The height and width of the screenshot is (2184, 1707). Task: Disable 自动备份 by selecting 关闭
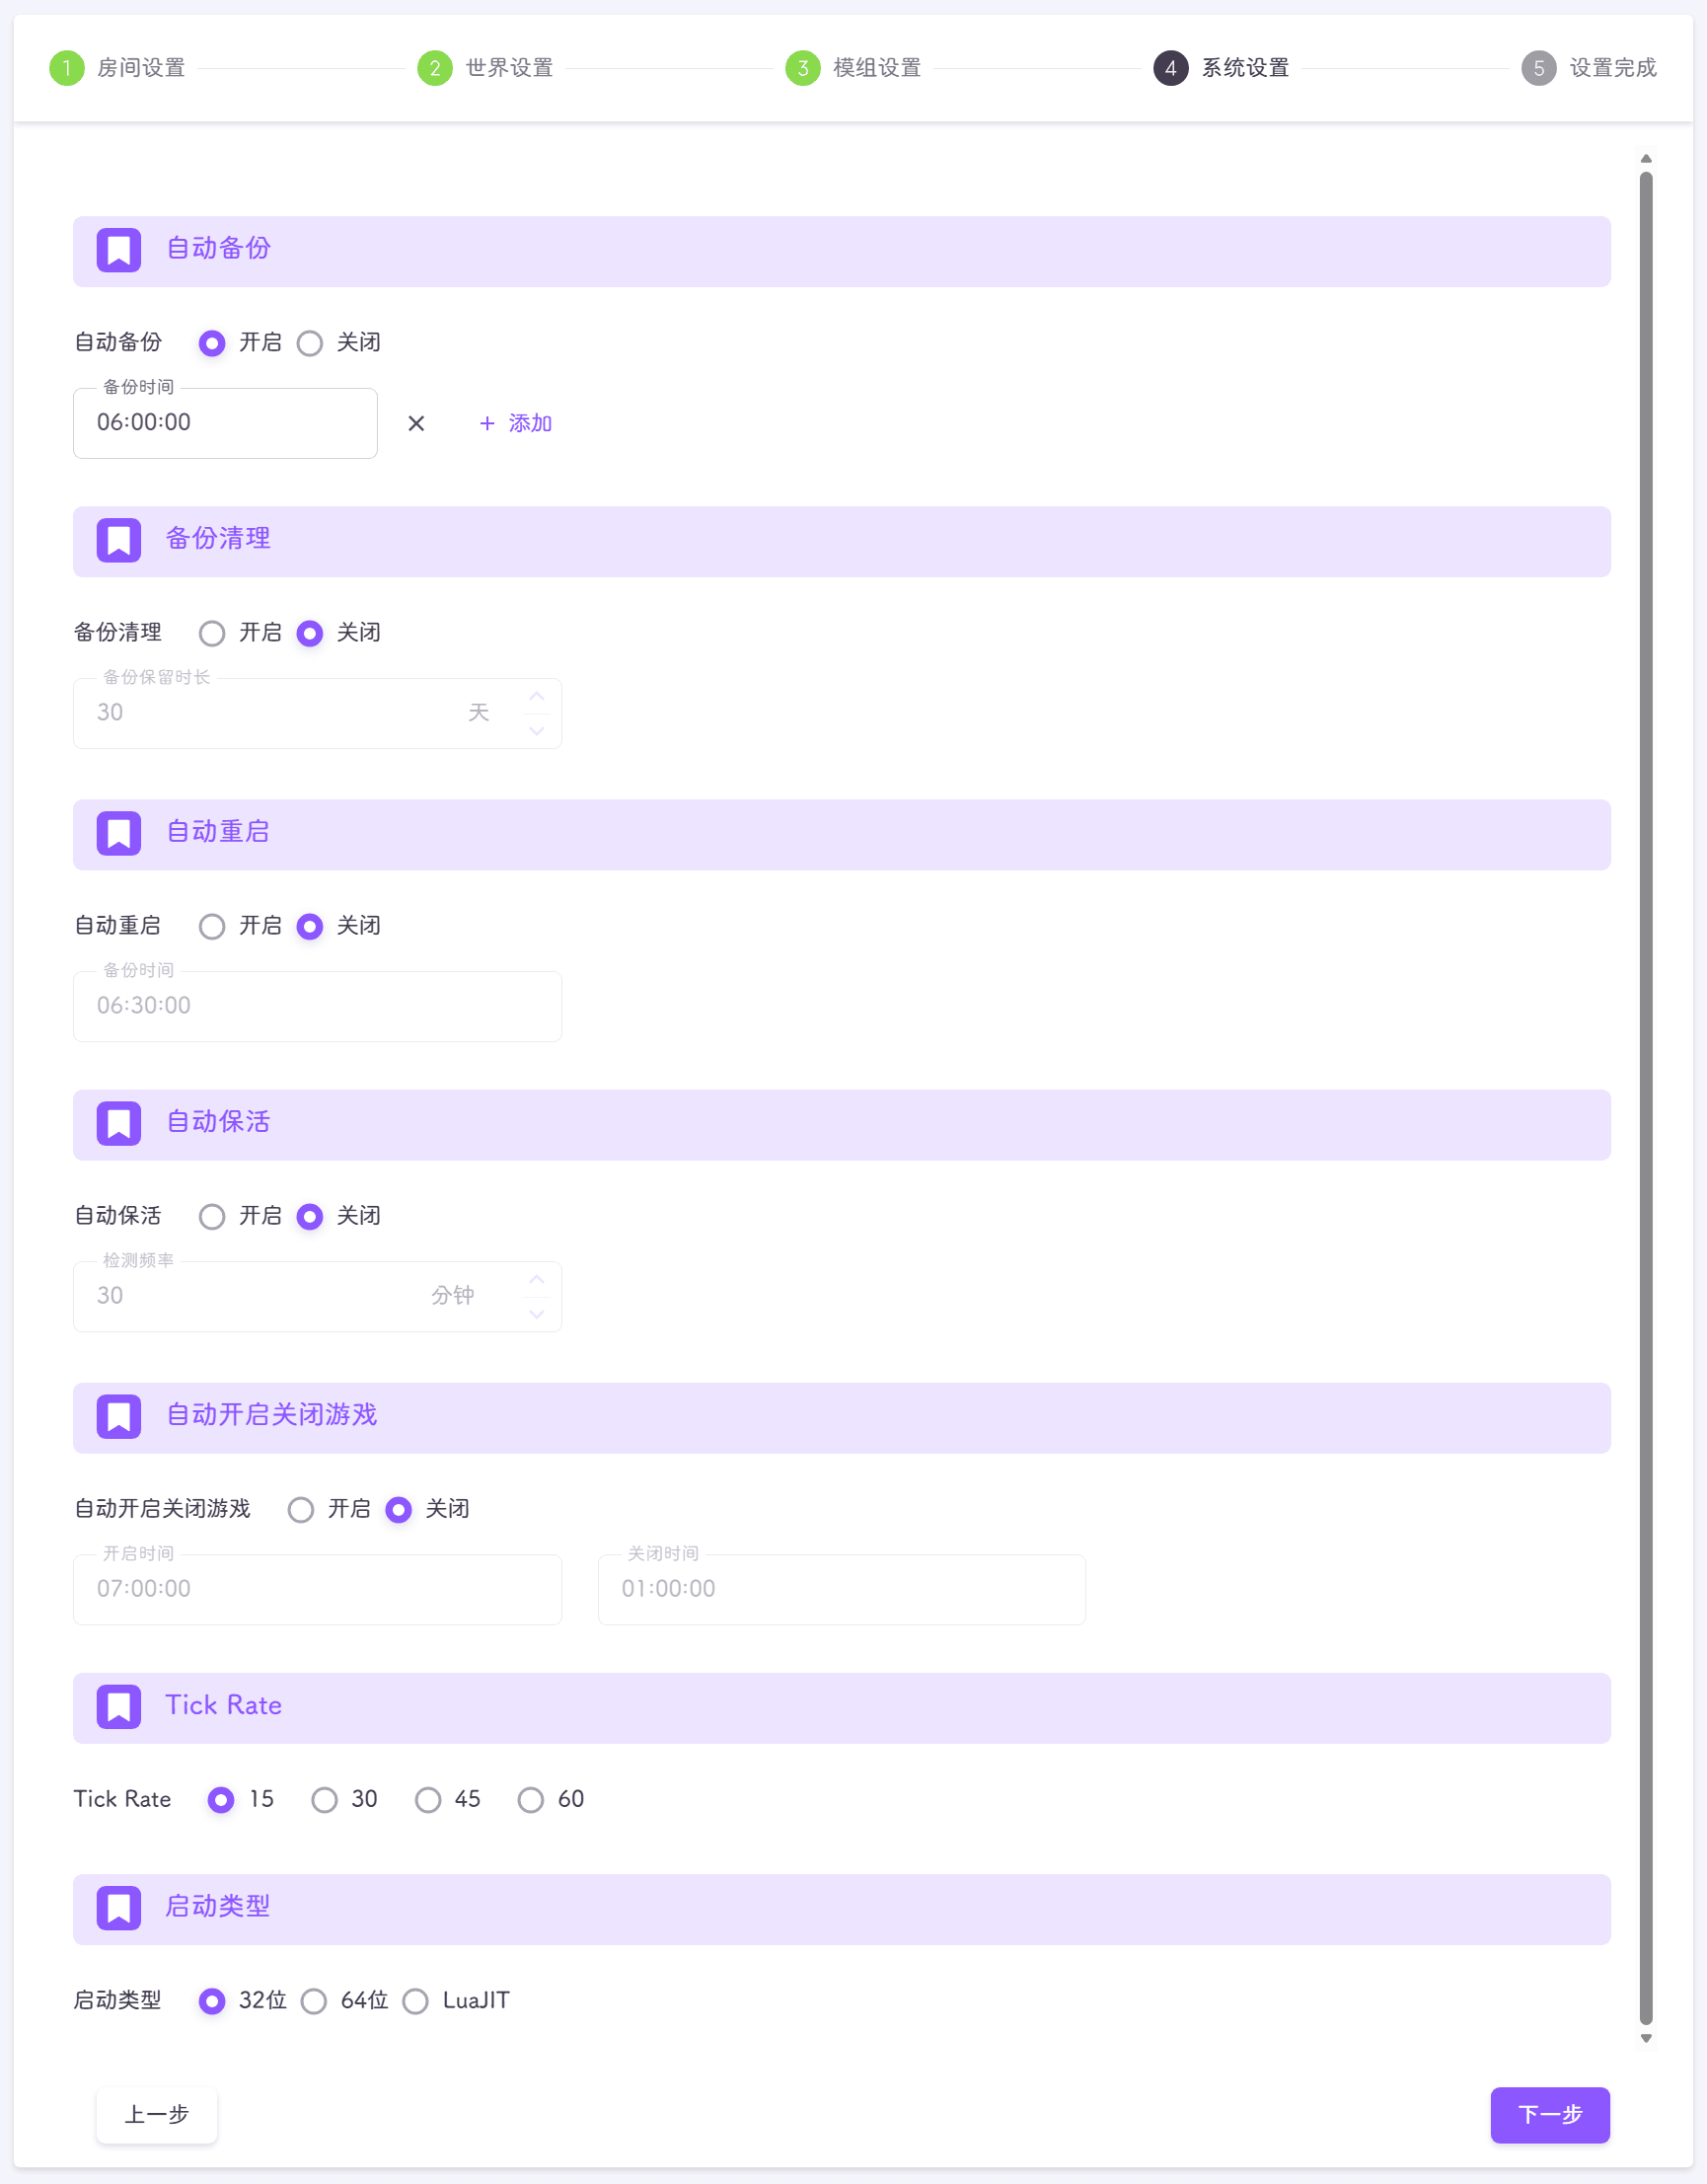click(x=310, y=343)
